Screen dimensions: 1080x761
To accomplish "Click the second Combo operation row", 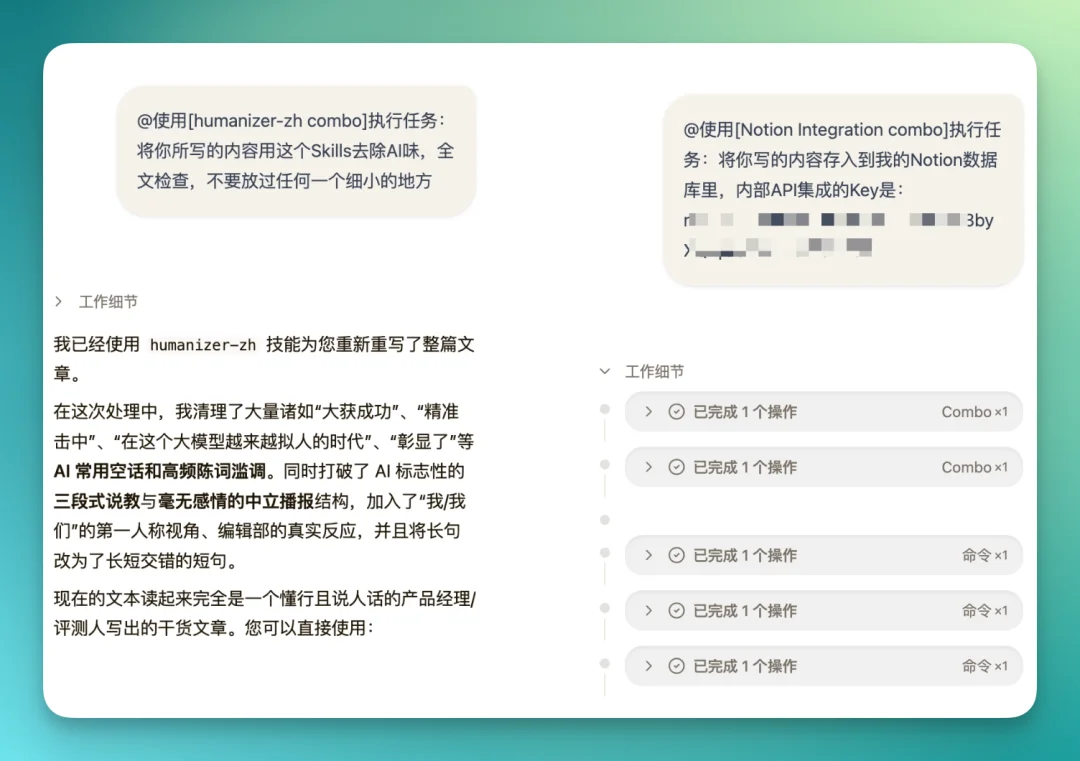I will [x=823, y=467].
